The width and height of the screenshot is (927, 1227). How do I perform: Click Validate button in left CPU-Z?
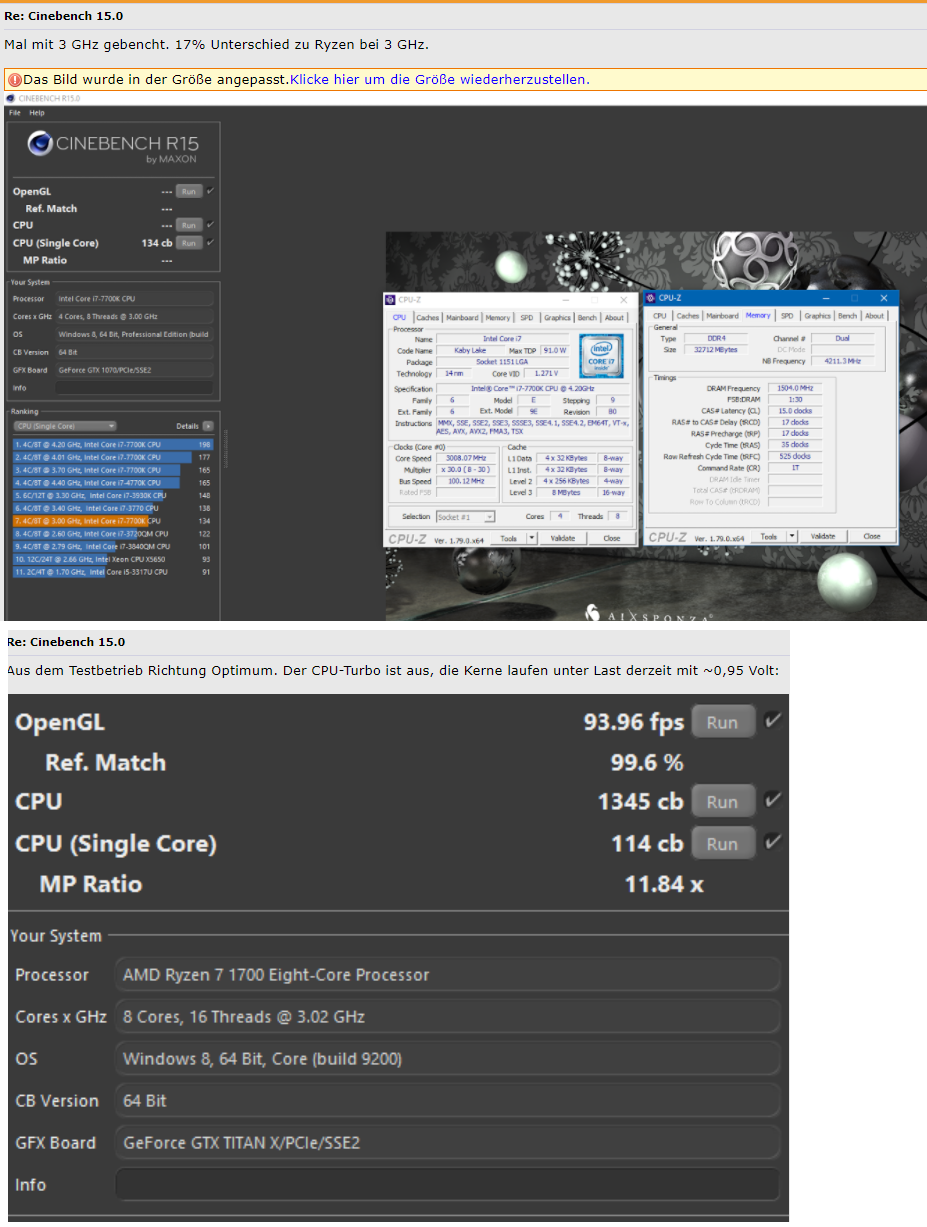tap(562, 538)
